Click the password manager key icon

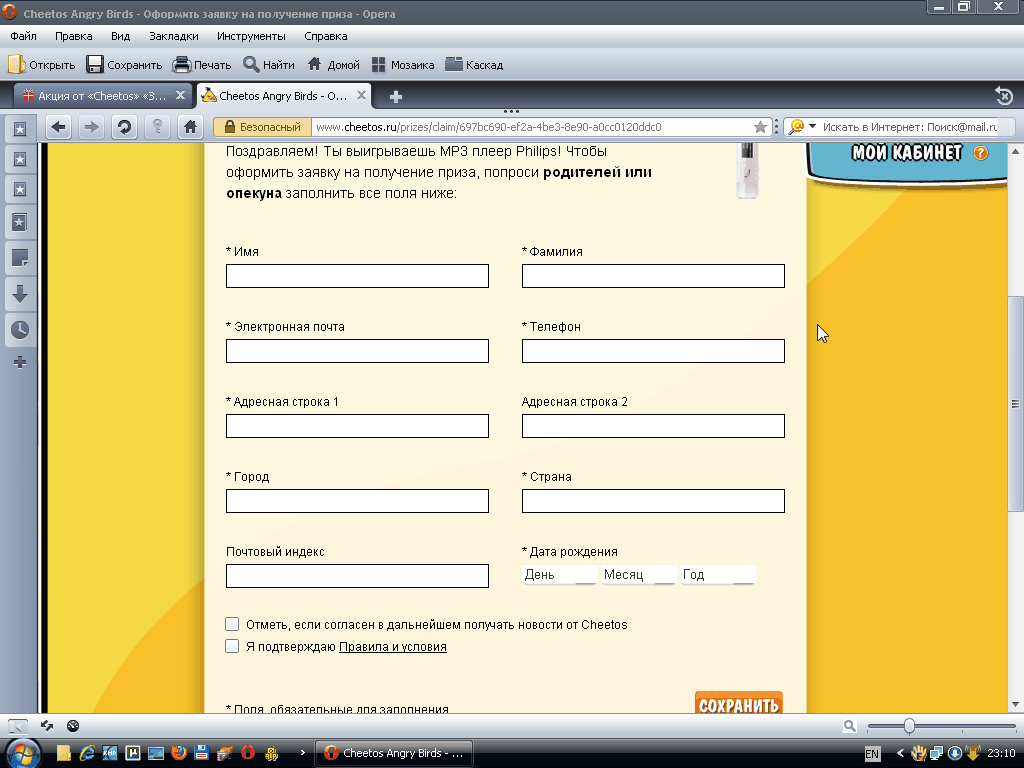(x=157, y=127)
